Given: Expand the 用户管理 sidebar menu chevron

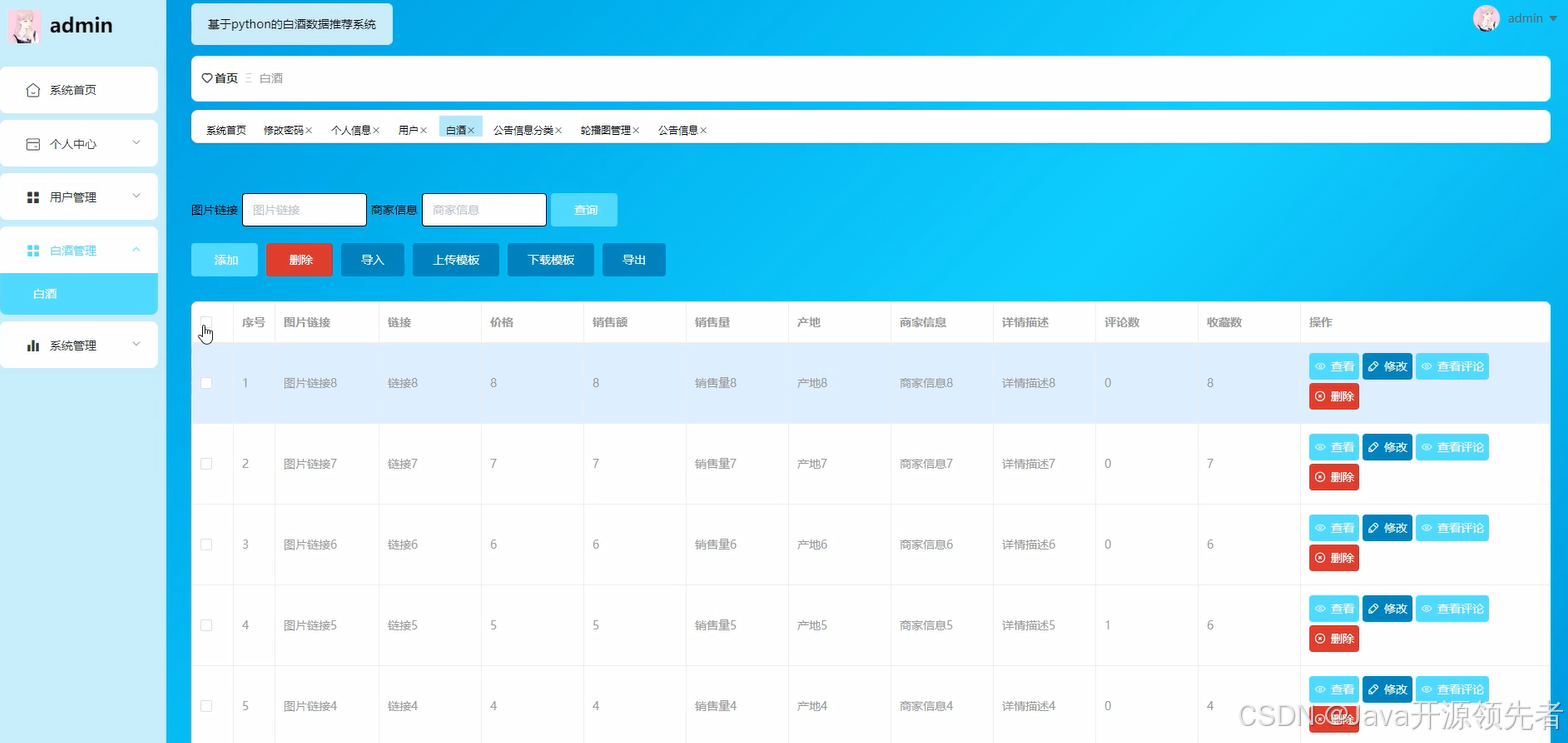Looking at the screenshot, I should [136, 196].
